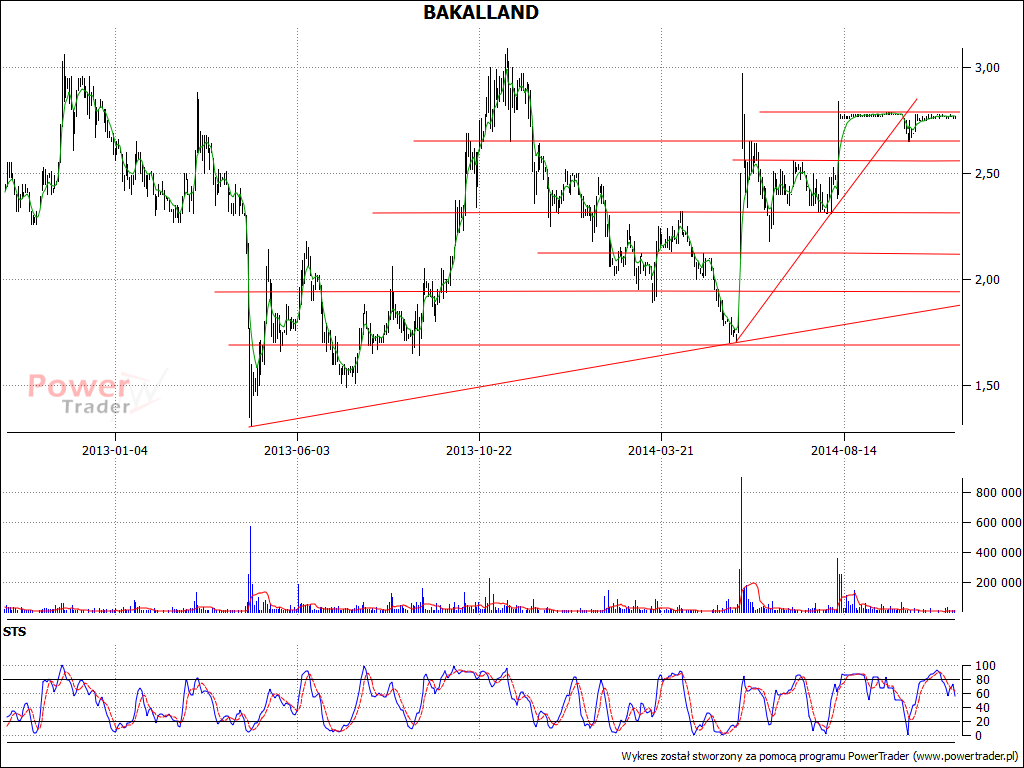The height and width of the screenshot is (768, 1024).
Task: Click the 80 stochastic scale label
Action: (984, 680)
